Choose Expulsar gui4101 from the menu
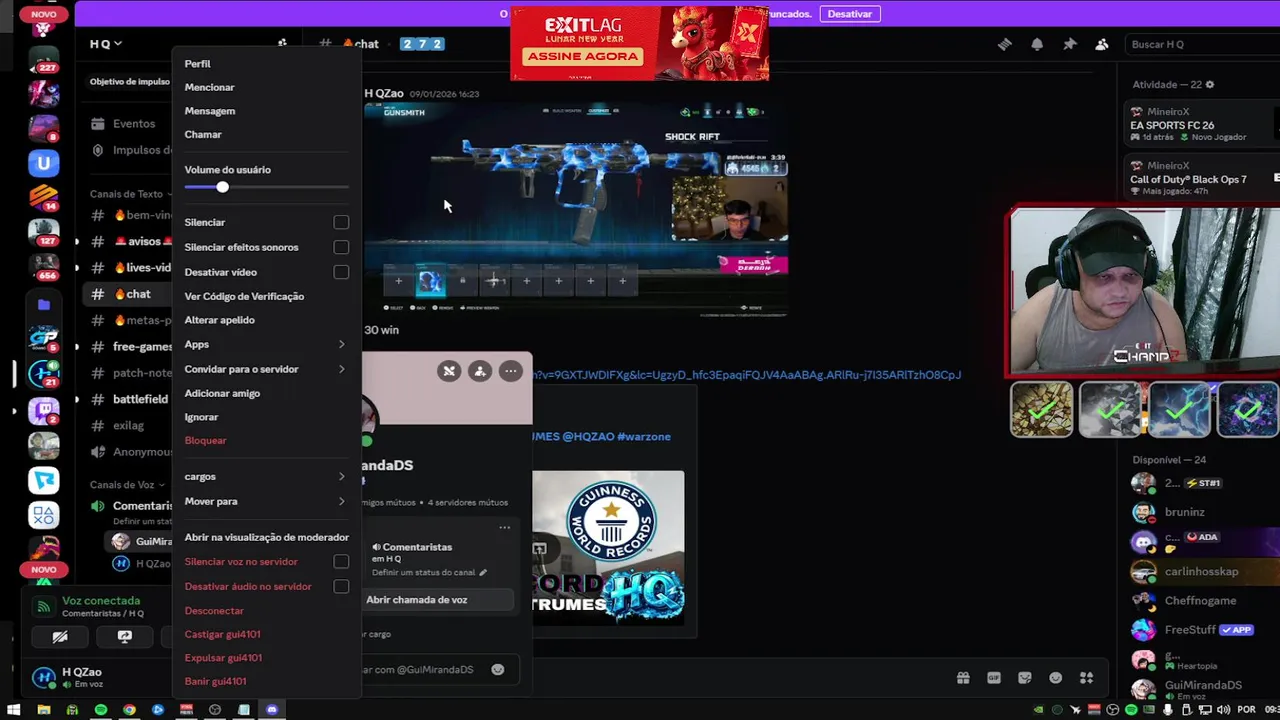The width and height of the screenshot is (1280, 720). coord(223,658)
